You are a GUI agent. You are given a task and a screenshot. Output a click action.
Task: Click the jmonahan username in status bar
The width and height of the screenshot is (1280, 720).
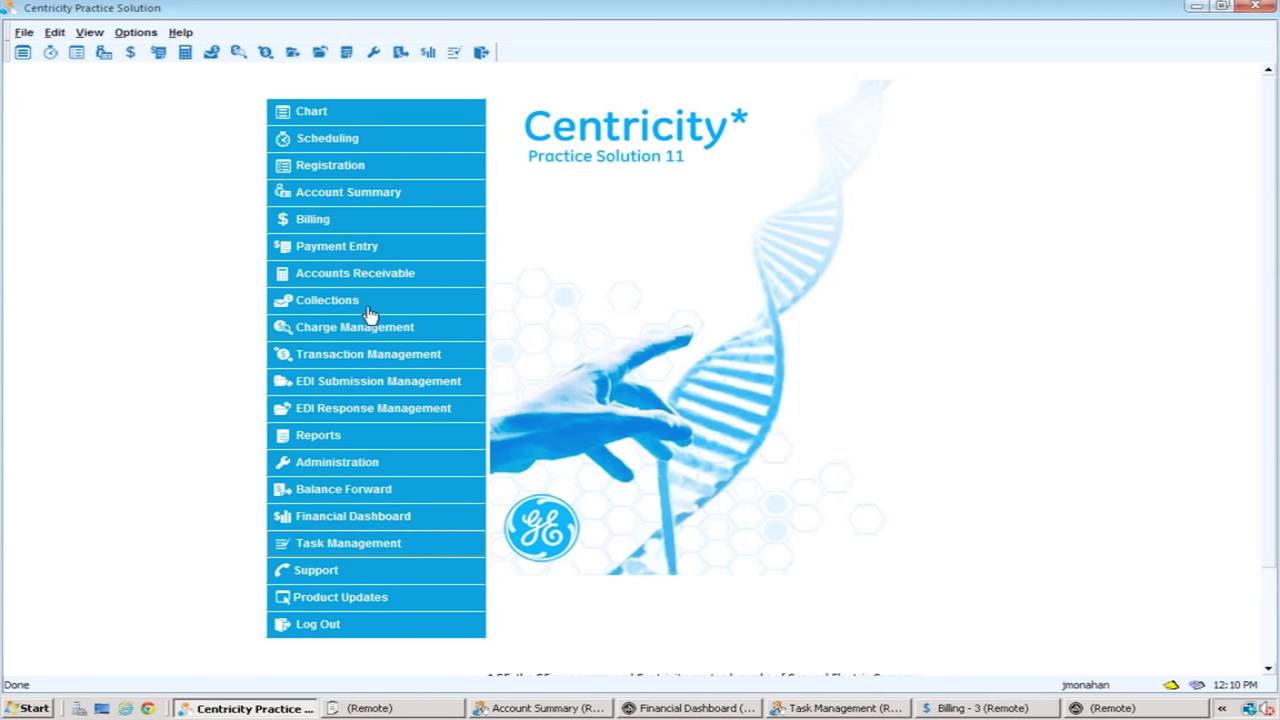(x=1085, y=685)
